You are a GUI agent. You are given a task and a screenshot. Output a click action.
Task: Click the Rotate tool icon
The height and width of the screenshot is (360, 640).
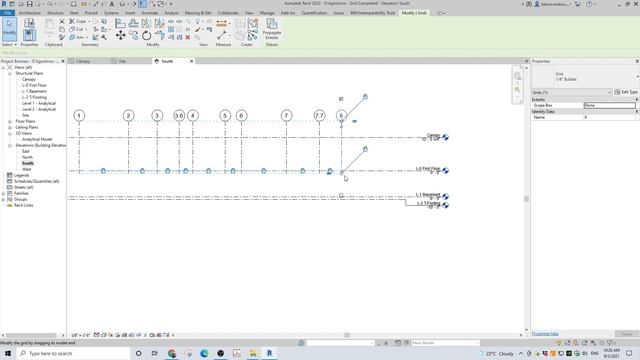point(147,36)
